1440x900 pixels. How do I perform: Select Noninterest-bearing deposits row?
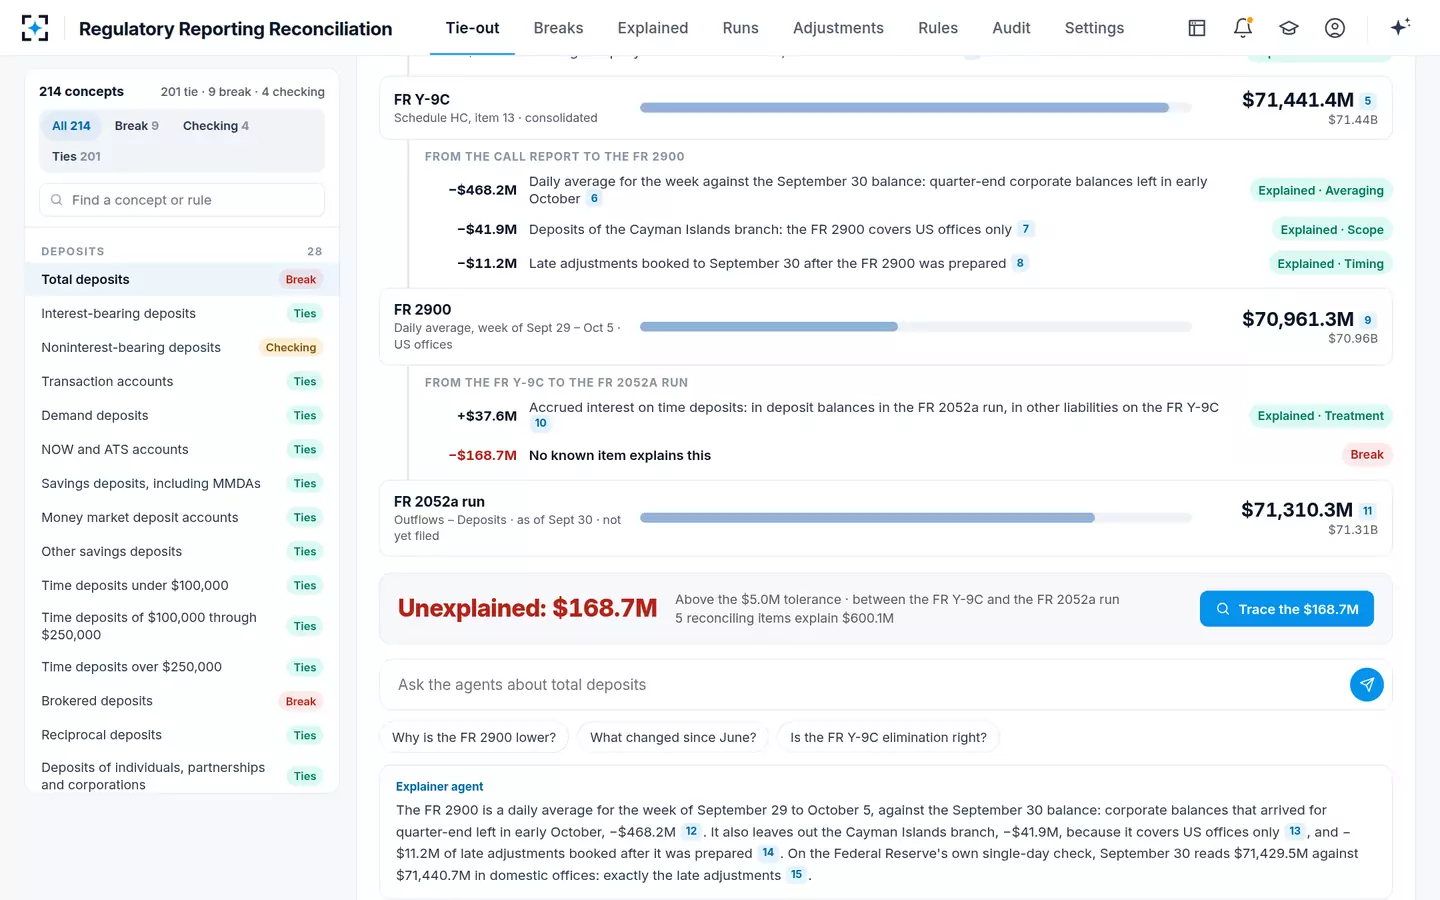click(182, 348)
